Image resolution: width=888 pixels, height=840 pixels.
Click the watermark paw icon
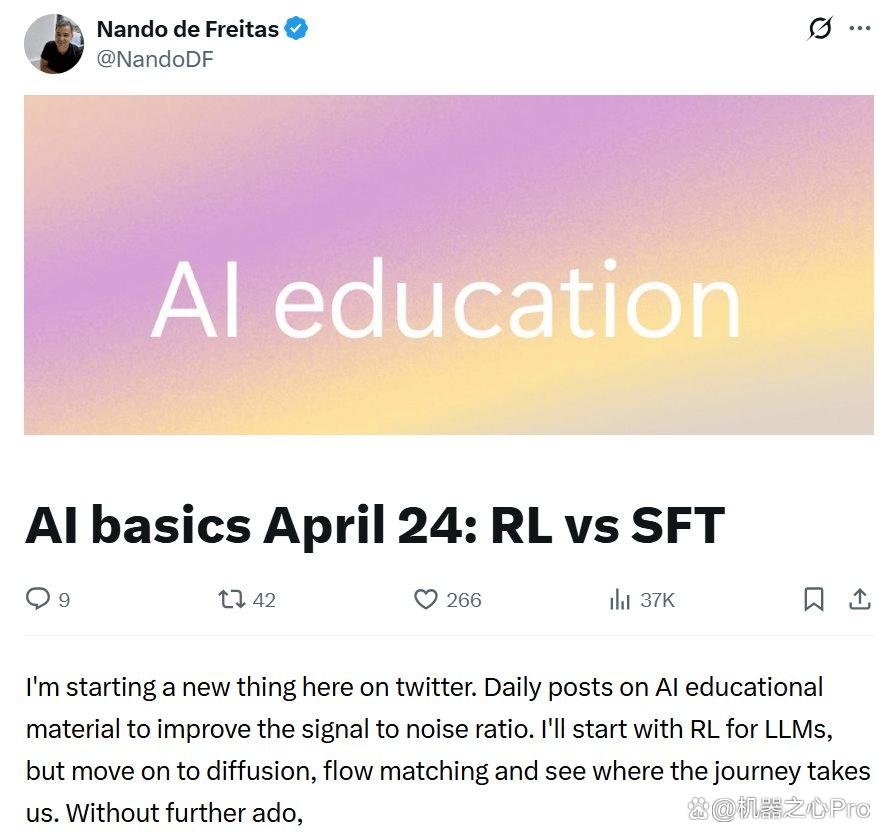coord(698,809)
